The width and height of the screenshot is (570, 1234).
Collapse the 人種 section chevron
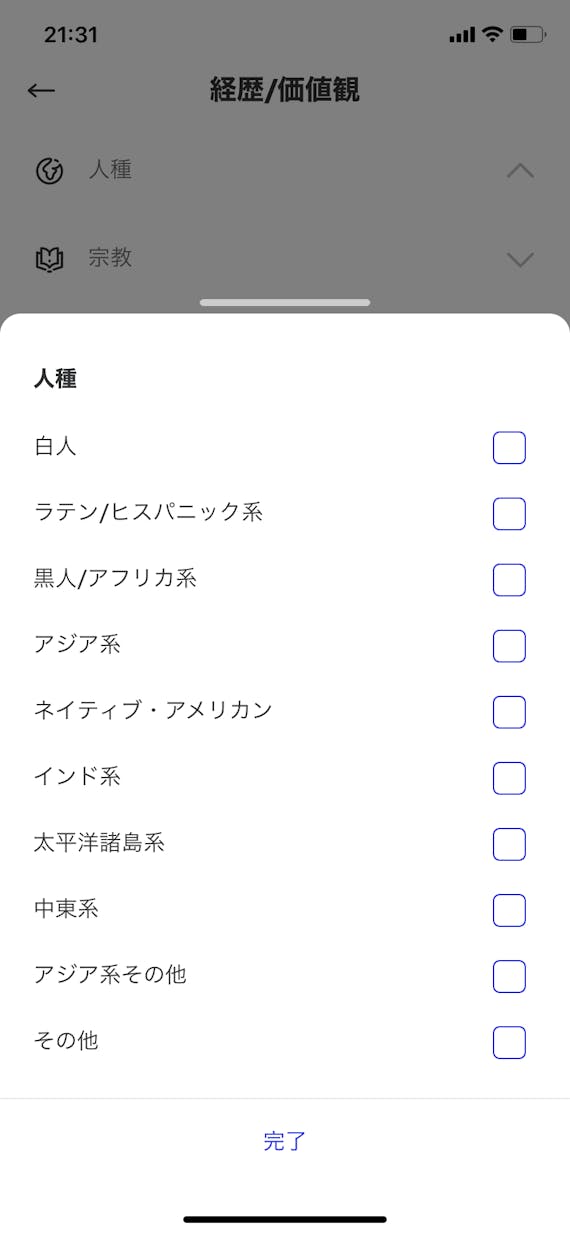click(x=520, y=171)
